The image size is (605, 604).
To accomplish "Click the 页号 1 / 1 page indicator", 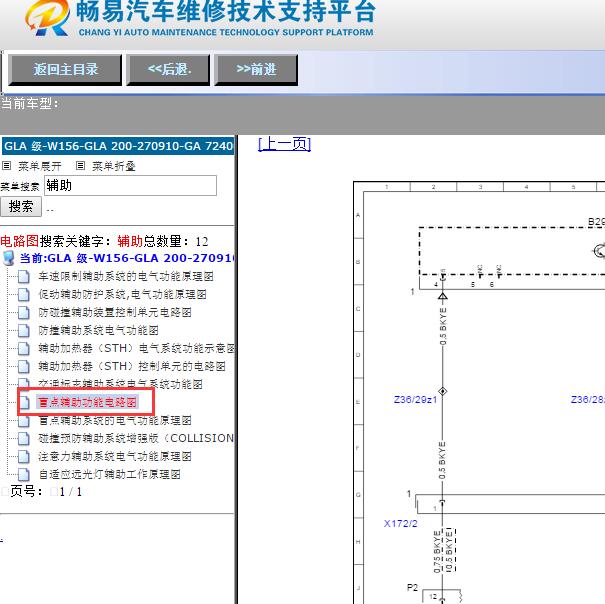I will point(46,492).
